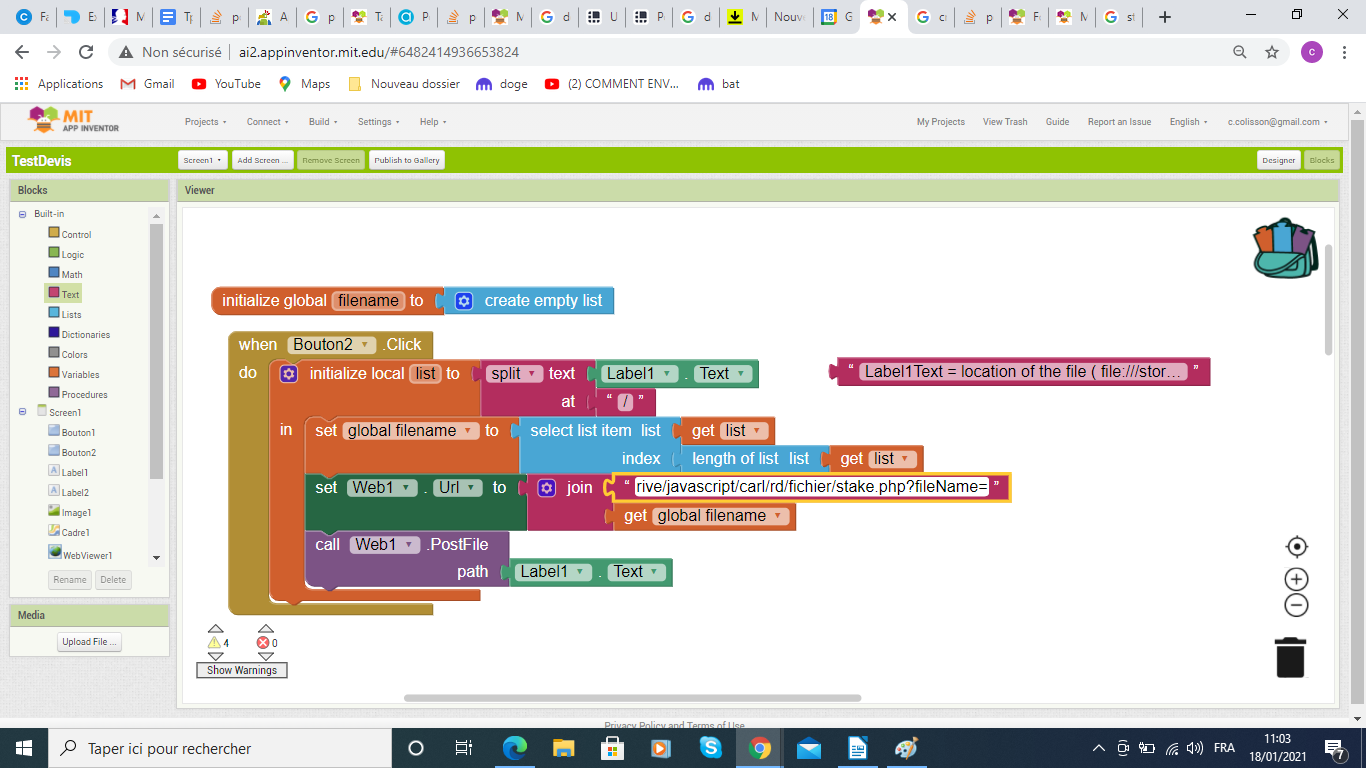Open the Build menu
This screenshot has width=1366, height=768.
[x=323, y=122]
